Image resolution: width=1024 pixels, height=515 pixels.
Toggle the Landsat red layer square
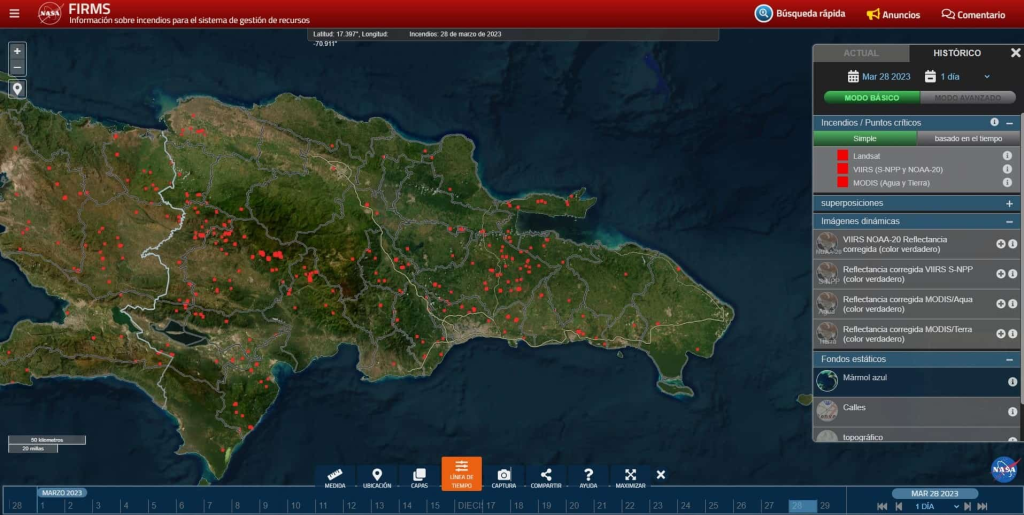coord(842,155)
